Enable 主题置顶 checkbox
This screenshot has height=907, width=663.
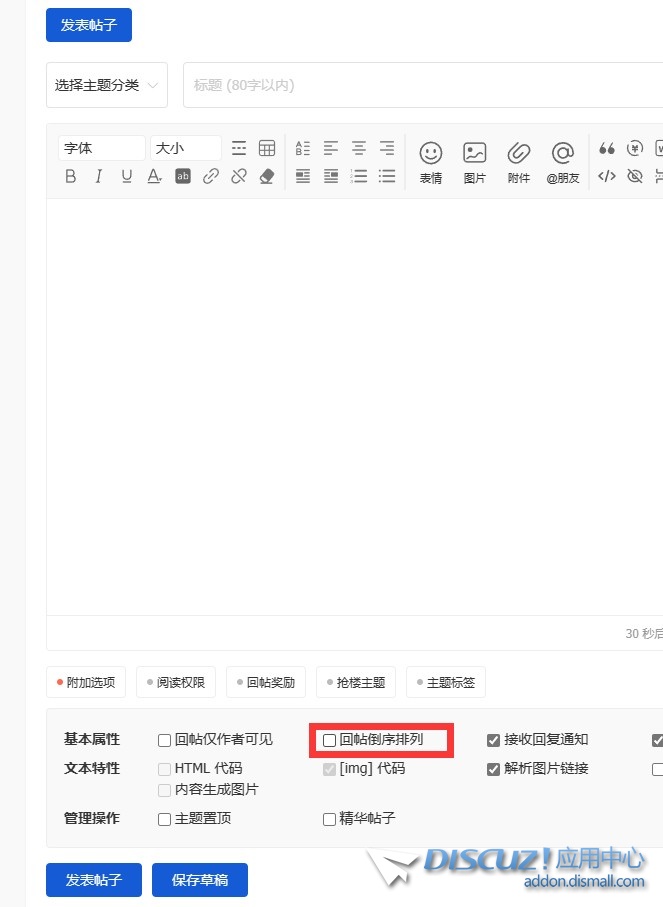pyautogui.click(x=164, y=818)
